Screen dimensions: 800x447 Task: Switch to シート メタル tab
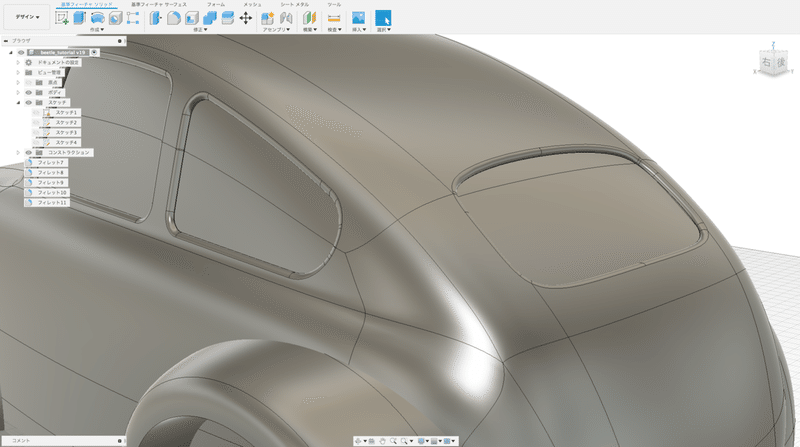click(x=294, y=5)
